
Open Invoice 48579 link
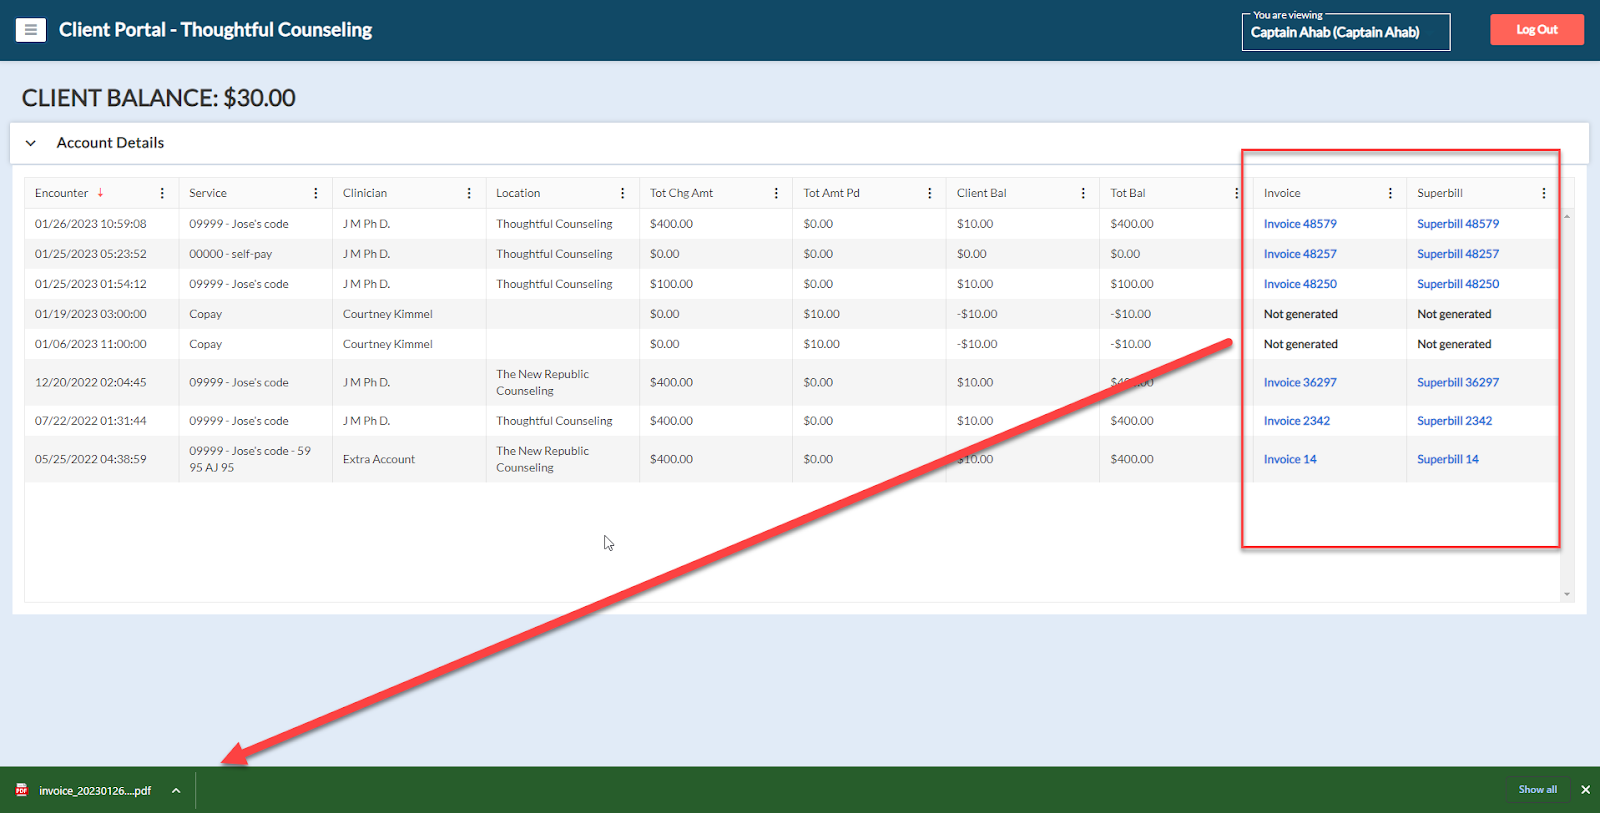pos(1299,224)
